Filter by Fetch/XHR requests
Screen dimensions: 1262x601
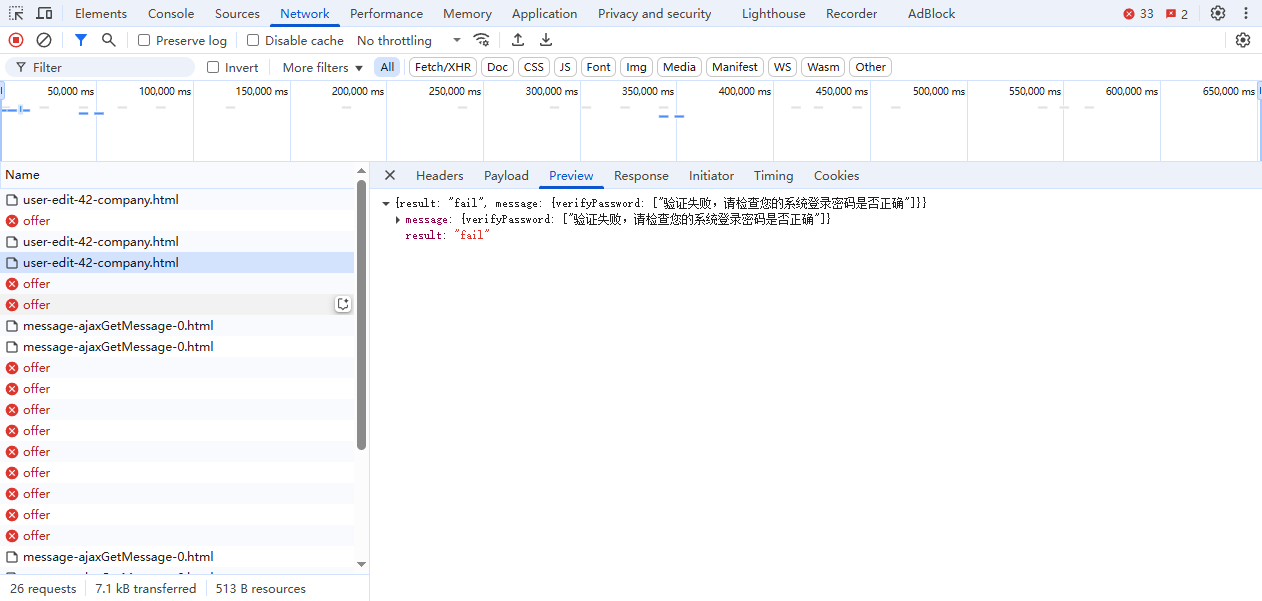coord(443,67)
